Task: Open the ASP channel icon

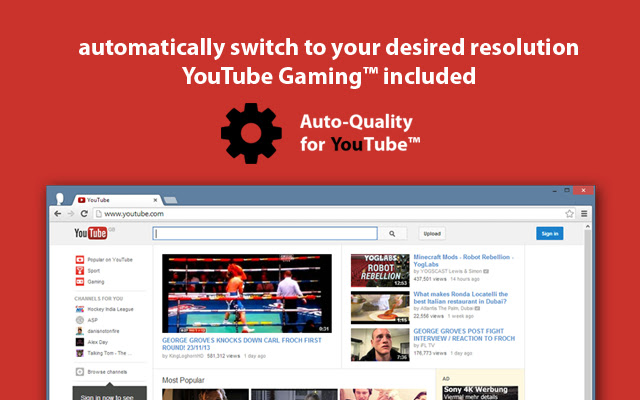Action: tap(80, 320)
